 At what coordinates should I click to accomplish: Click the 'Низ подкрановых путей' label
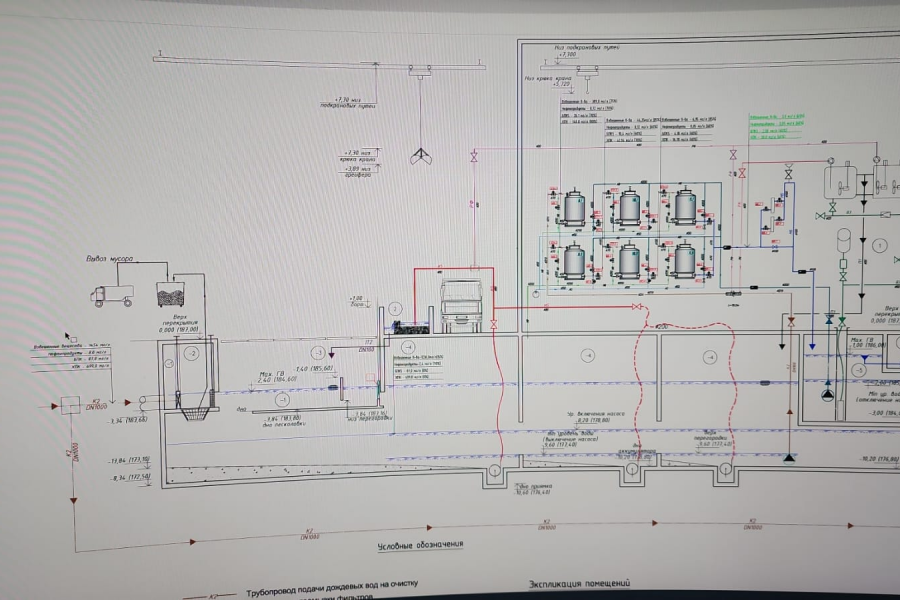(x=587, y=47)
